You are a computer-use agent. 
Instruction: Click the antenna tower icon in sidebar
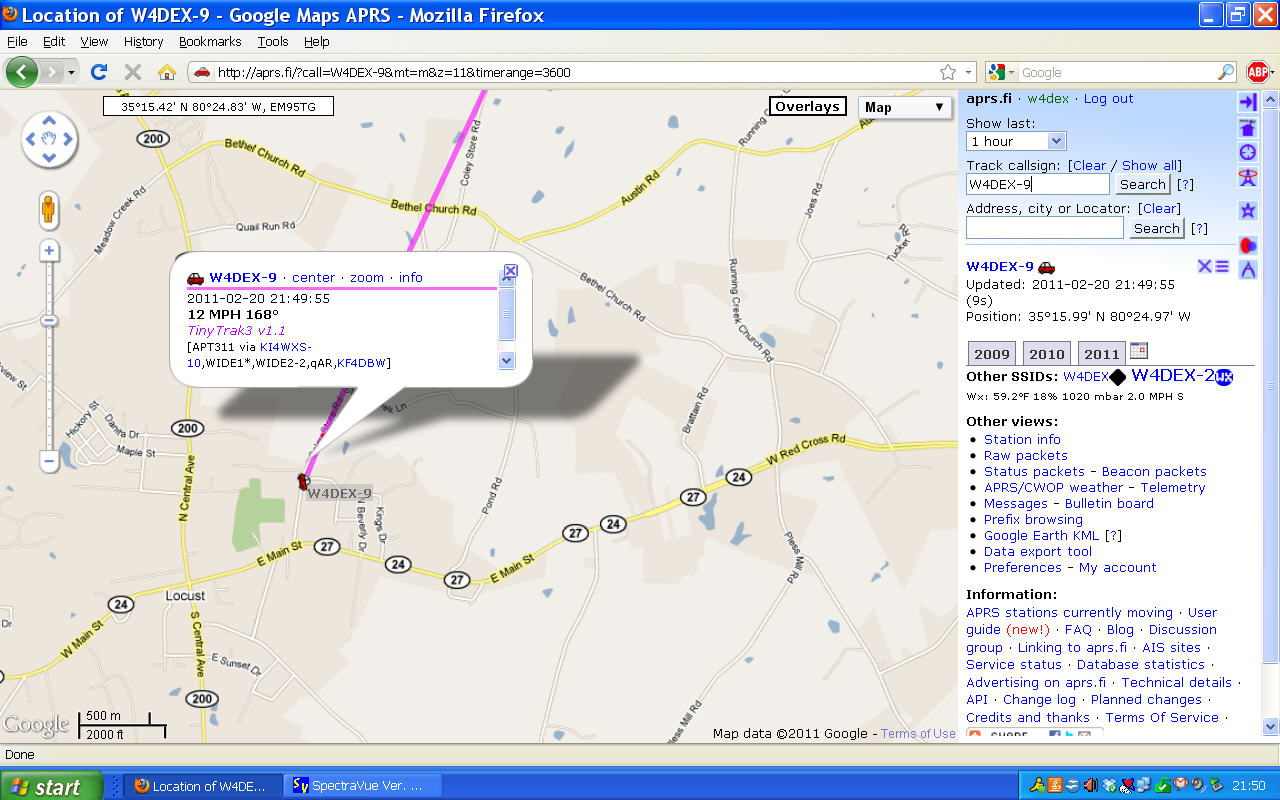1247,178
